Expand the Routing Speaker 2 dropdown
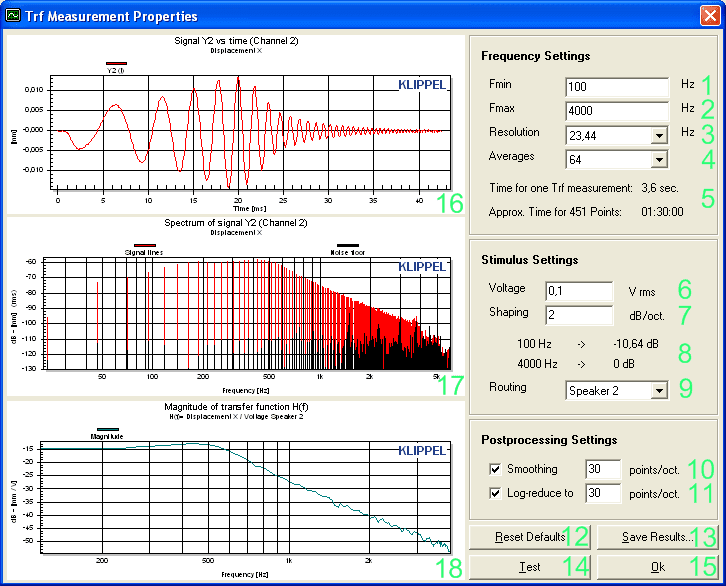This screenshot has height=586, width=726. pos(659,391)
